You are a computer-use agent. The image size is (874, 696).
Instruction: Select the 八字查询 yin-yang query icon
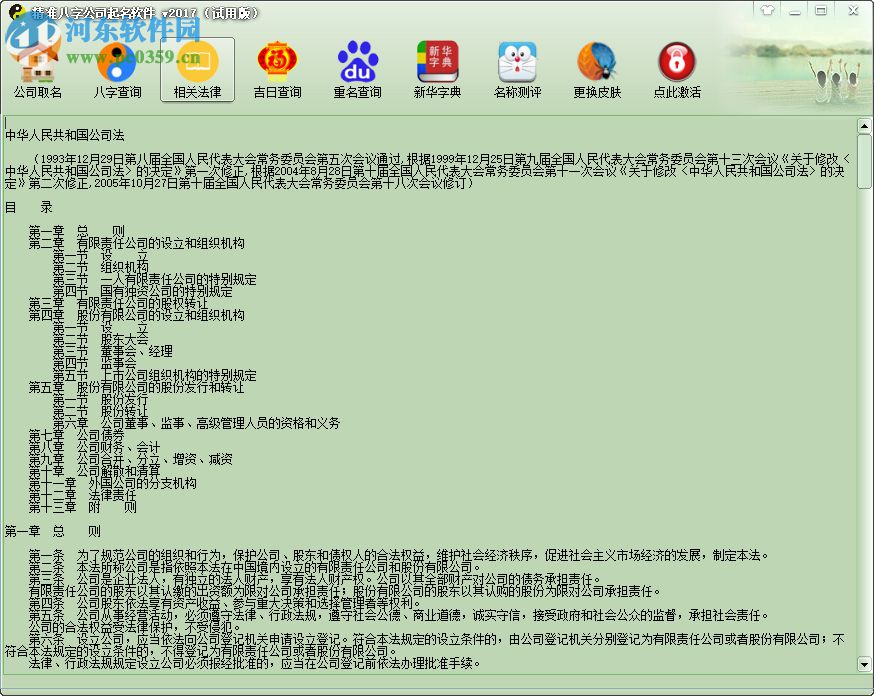[117, 62]
